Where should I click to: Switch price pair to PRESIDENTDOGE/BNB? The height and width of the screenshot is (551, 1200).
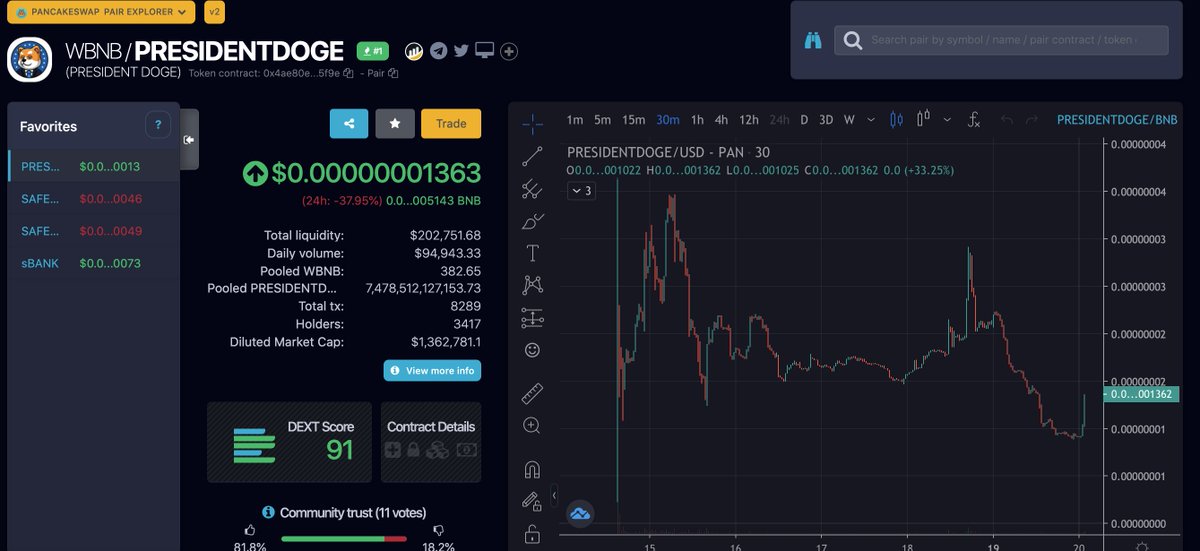coord(1117,120)
